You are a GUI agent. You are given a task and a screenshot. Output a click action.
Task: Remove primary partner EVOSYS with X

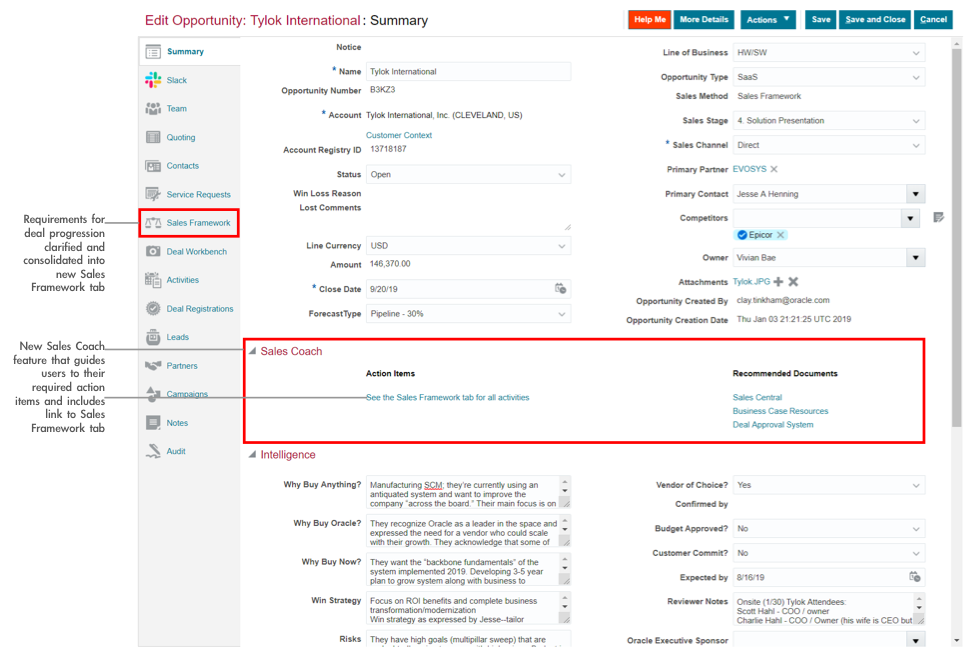click(774, 169)
